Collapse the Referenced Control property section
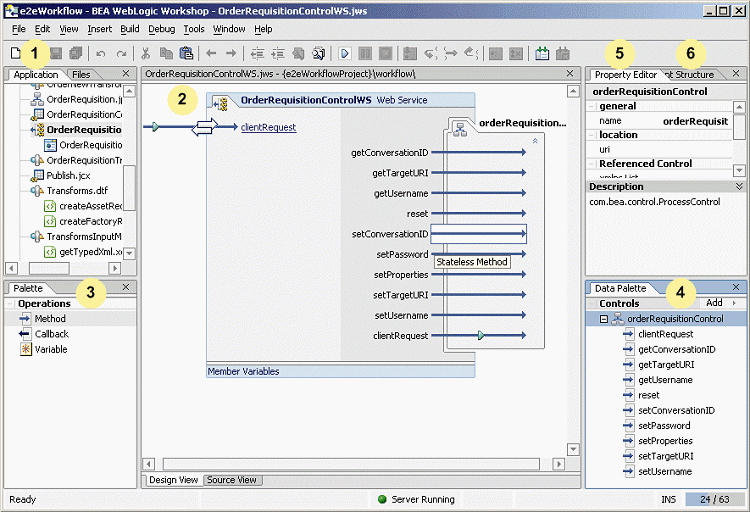Screen dimensions: 750x512 click(x=592, y=164)
